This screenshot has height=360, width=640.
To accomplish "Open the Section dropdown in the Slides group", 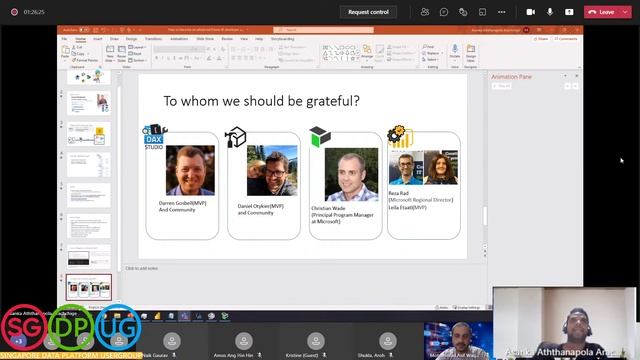I will coord(138,60).
